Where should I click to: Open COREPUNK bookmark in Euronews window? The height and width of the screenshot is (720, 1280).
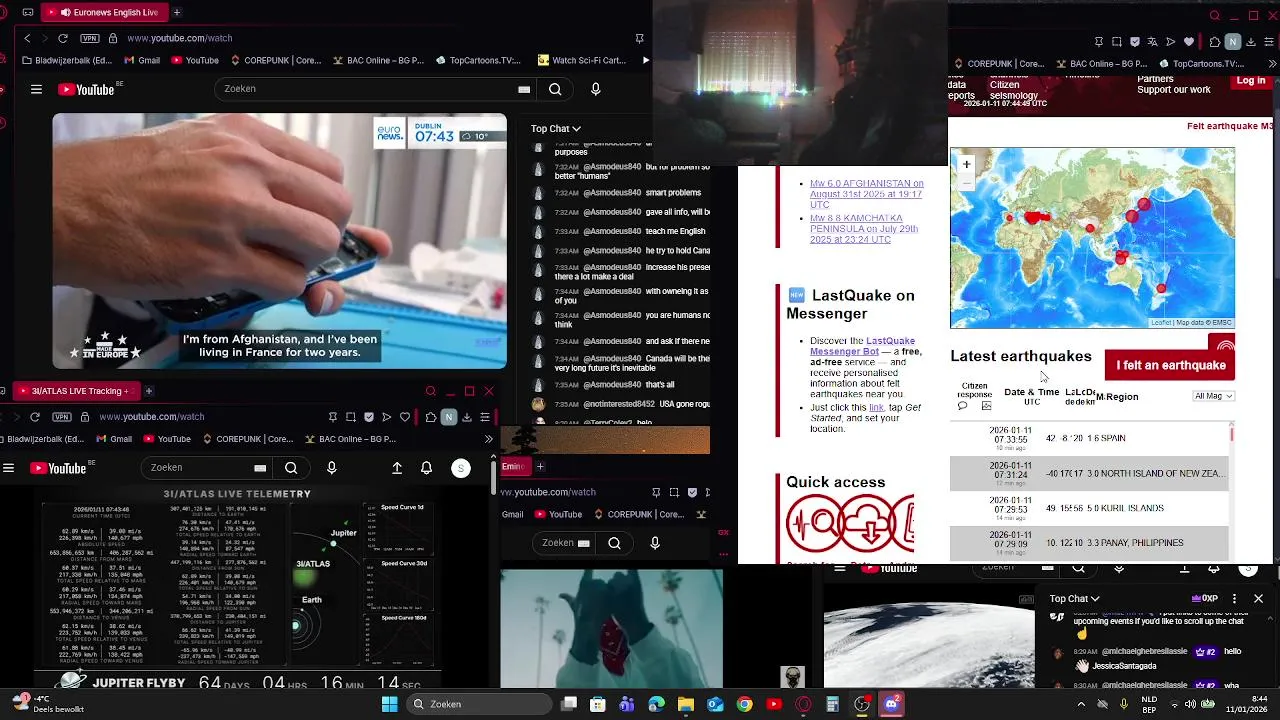pos(276,60)
